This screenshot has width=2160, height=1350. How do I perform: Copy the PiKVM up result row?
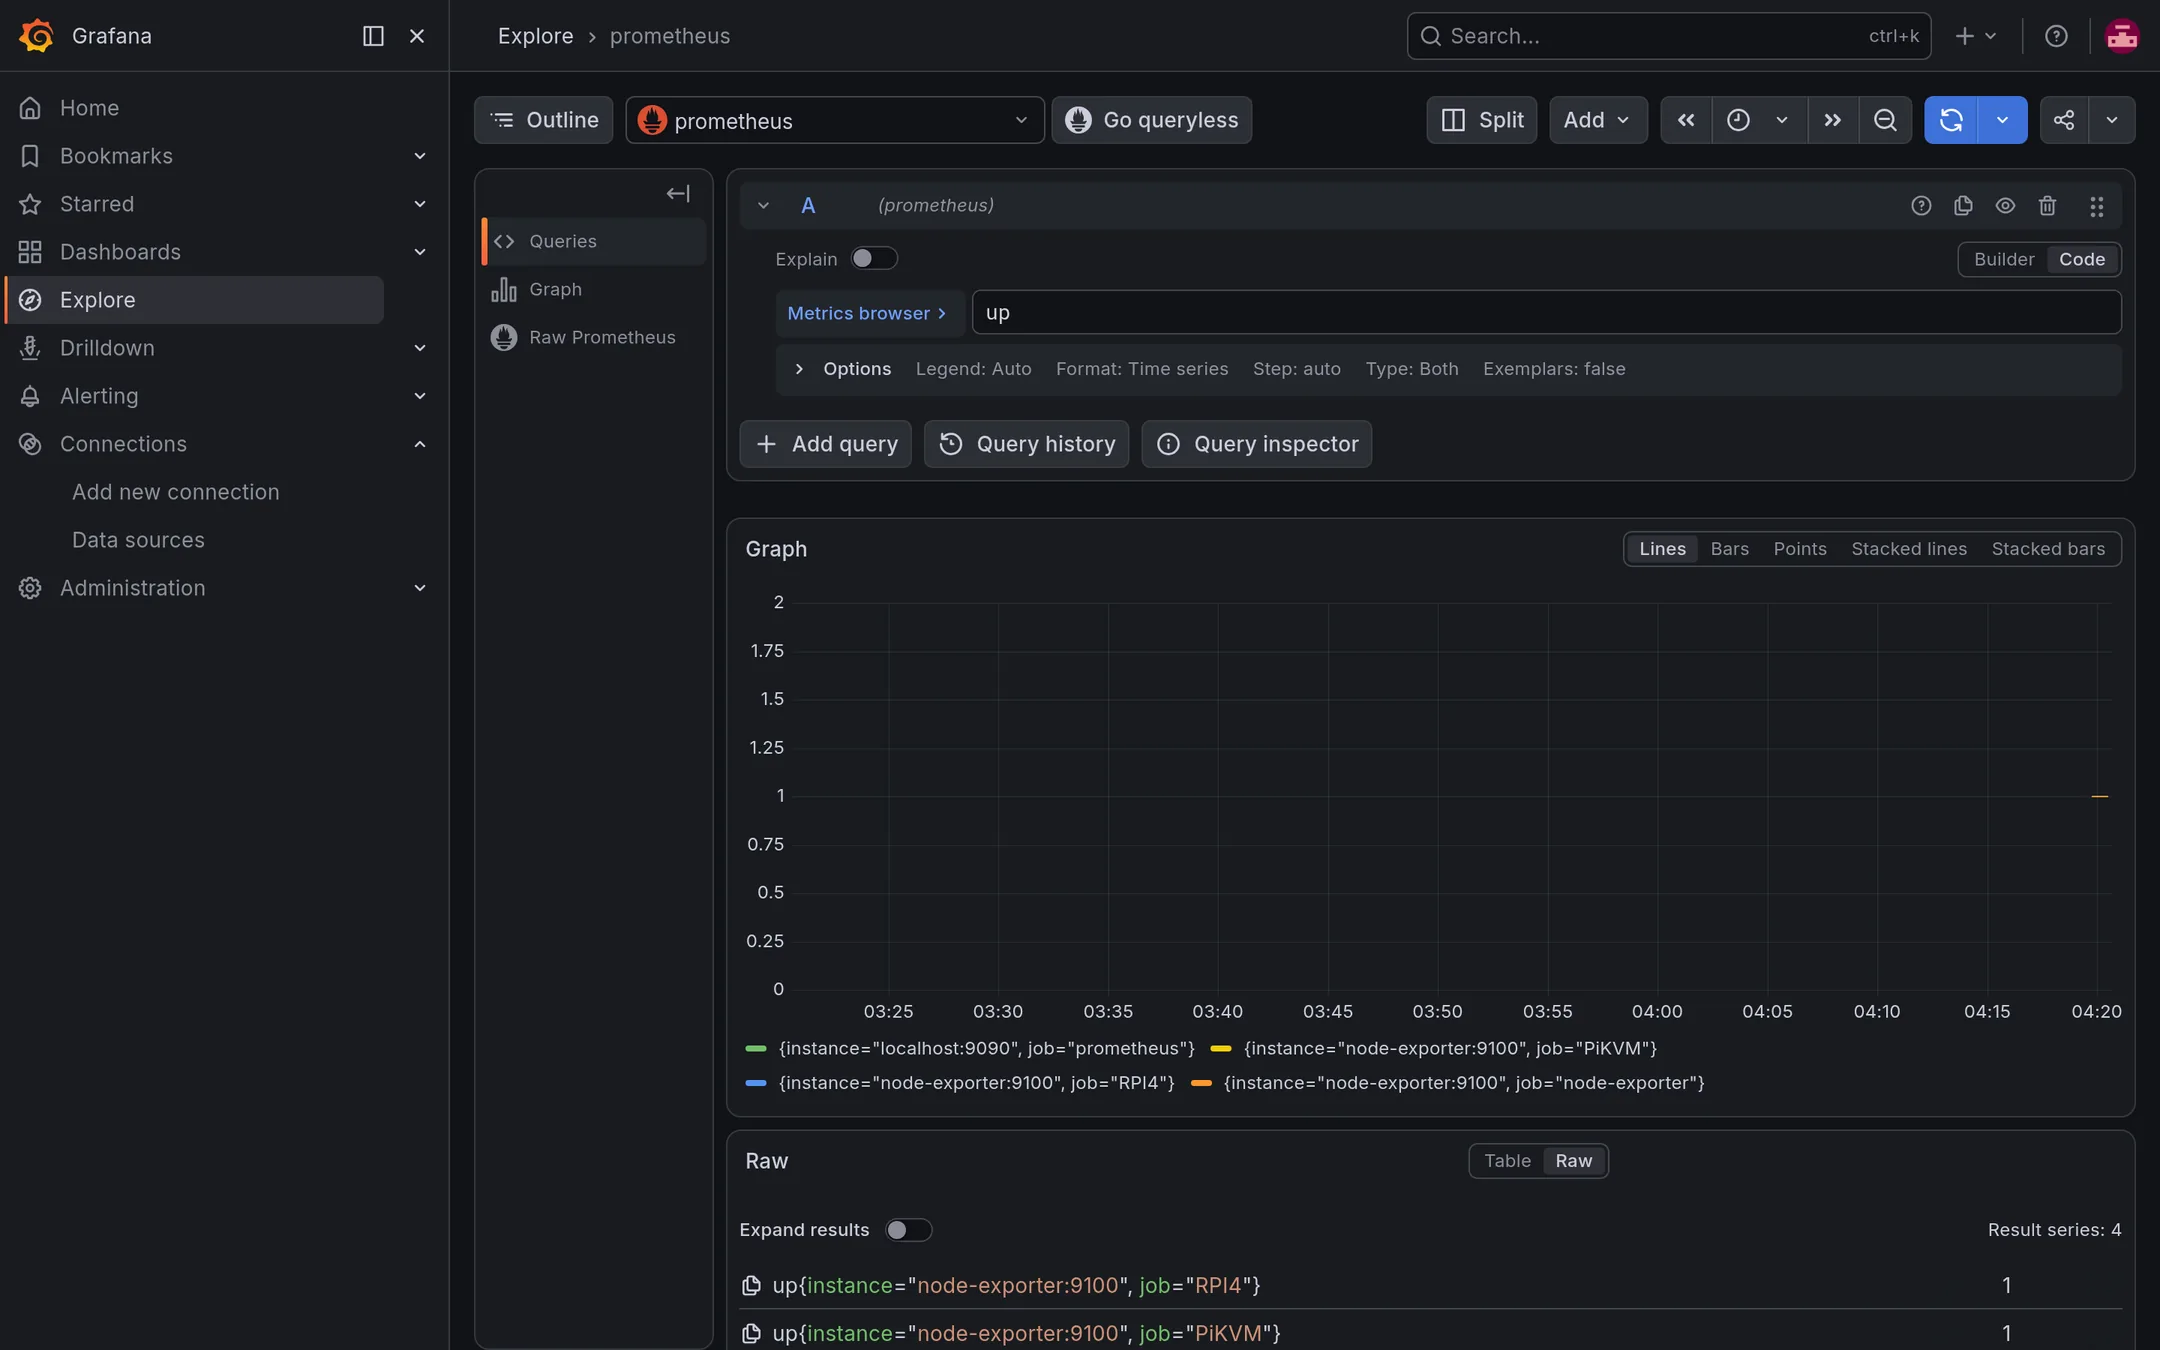[x=751, y=1334]
